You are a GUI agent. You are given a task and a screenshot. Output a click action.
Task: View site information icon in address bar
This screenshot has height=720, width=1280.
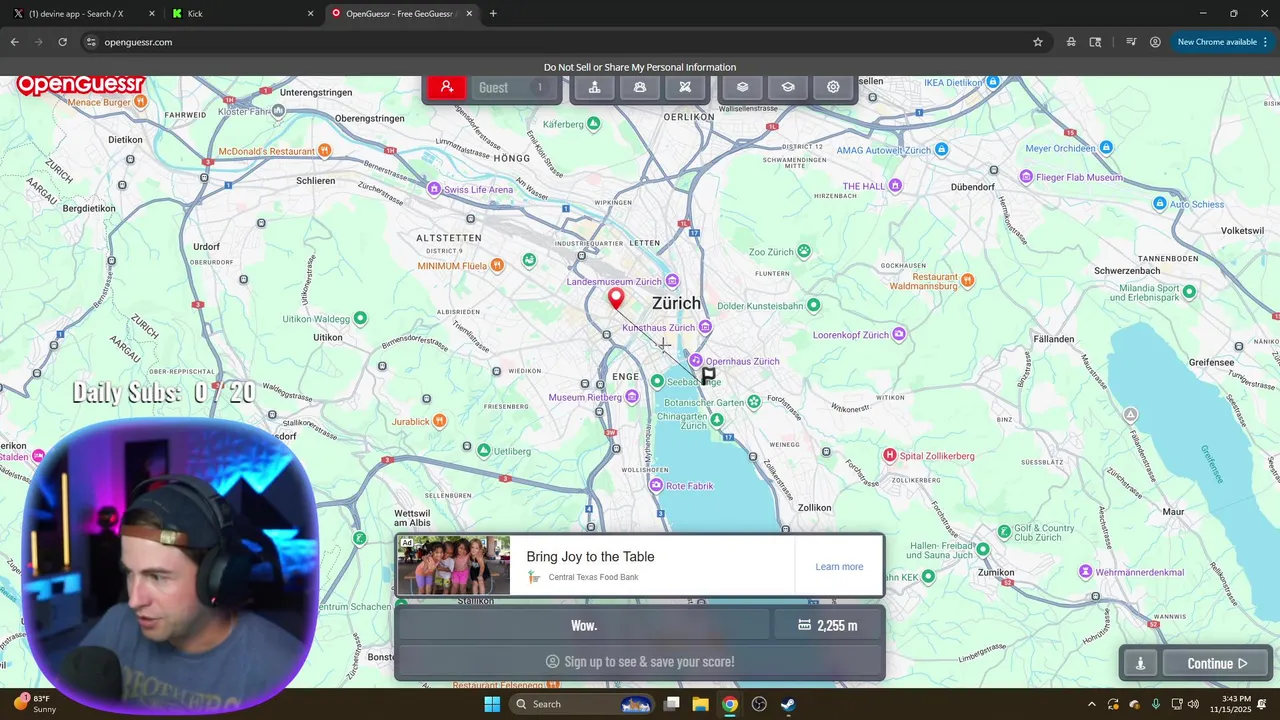(91, 42)
